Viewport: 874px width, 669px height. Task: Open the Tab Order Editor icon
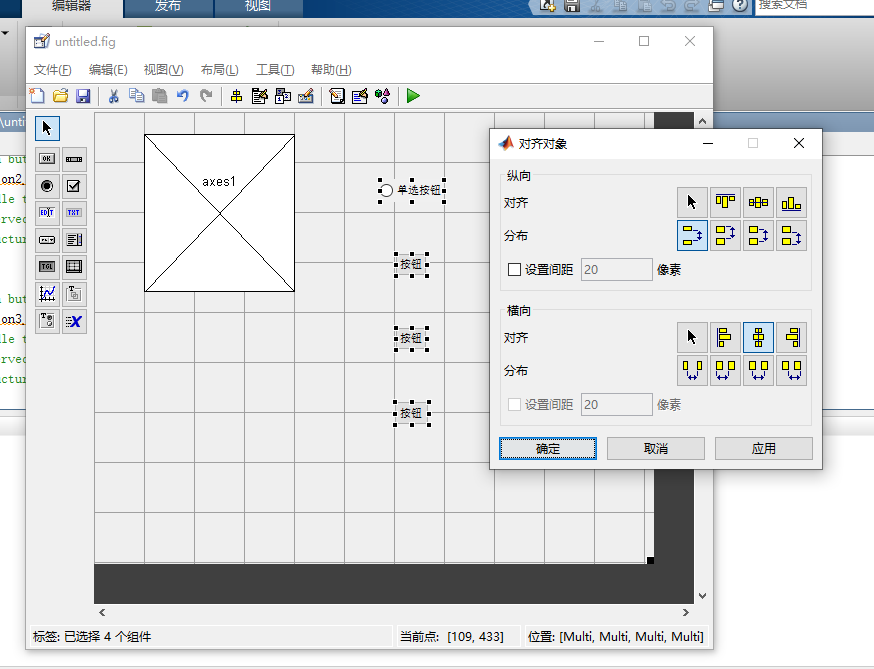point(283,96)
